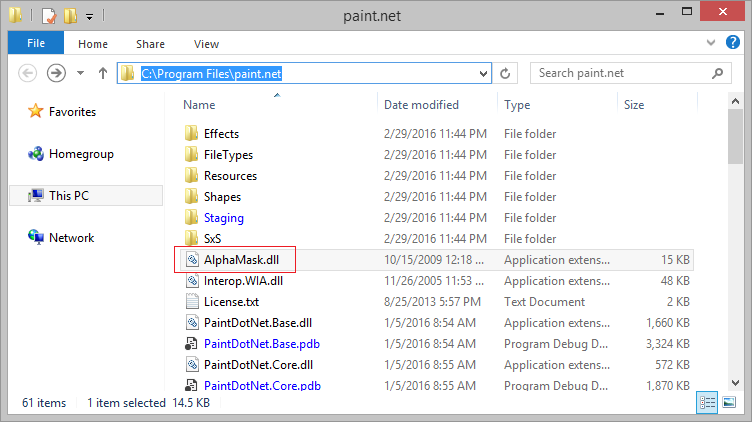Viewport: 752px width, 422px height.
Task: Click the AlphaMask.dll file icon
Action: [192, 259]
